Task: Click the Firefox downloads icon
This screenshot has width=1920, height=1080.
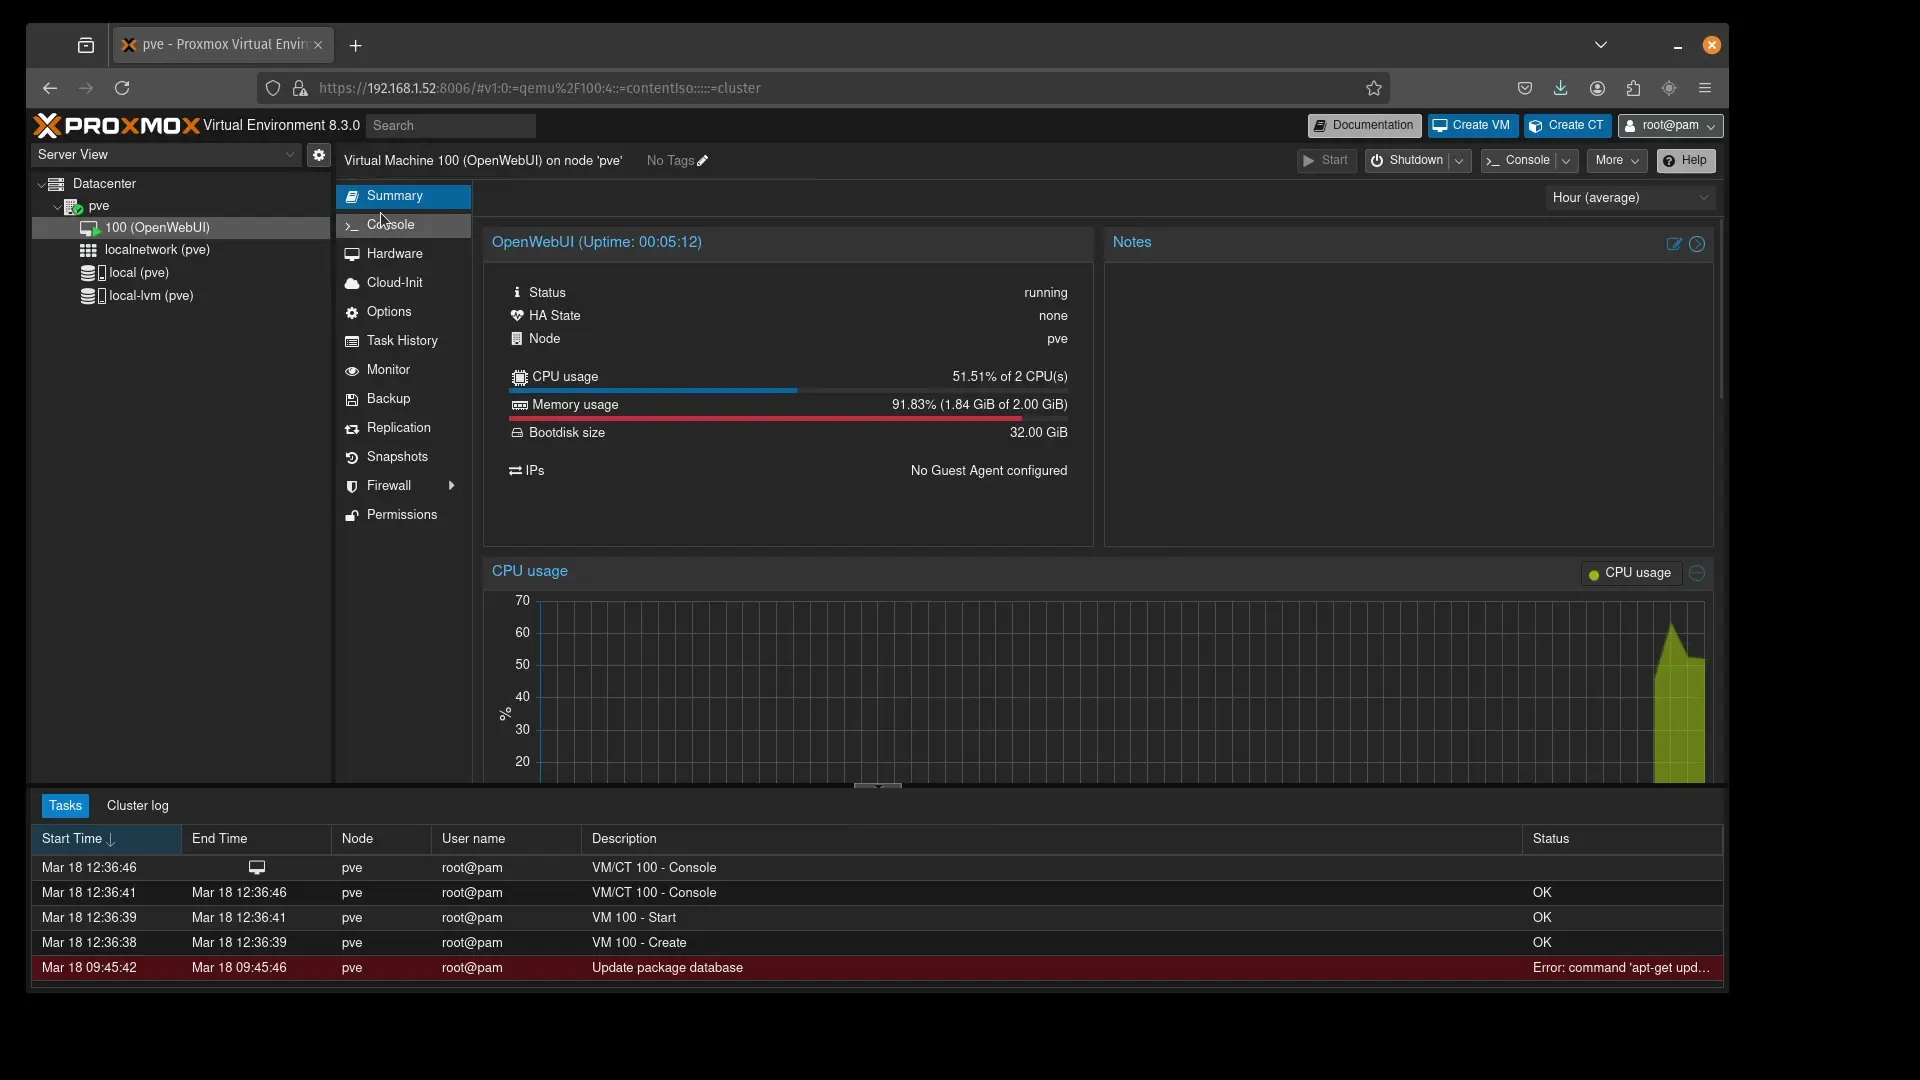Action: 1560,88
